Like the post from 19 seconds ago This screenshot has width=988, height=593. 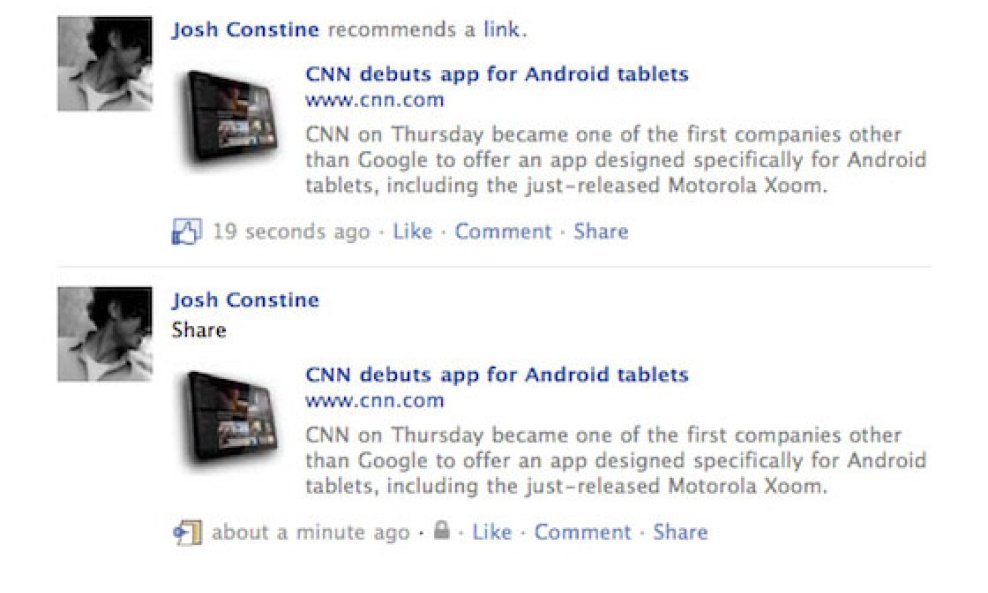click(x=413, y=232)
